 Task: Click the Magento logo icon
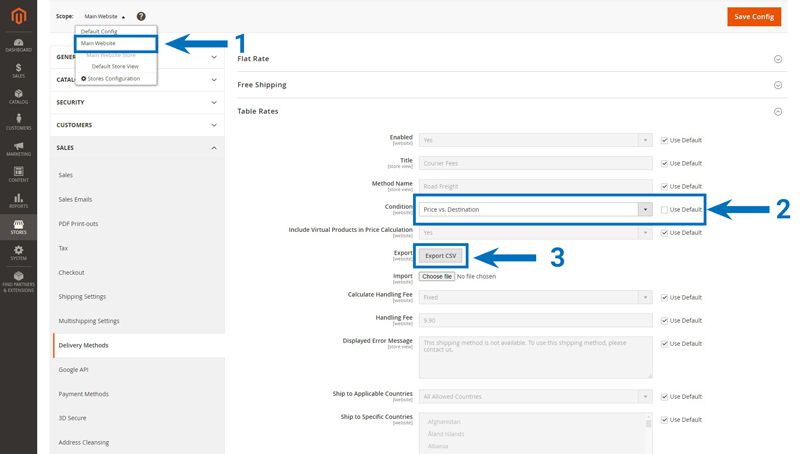18,16
